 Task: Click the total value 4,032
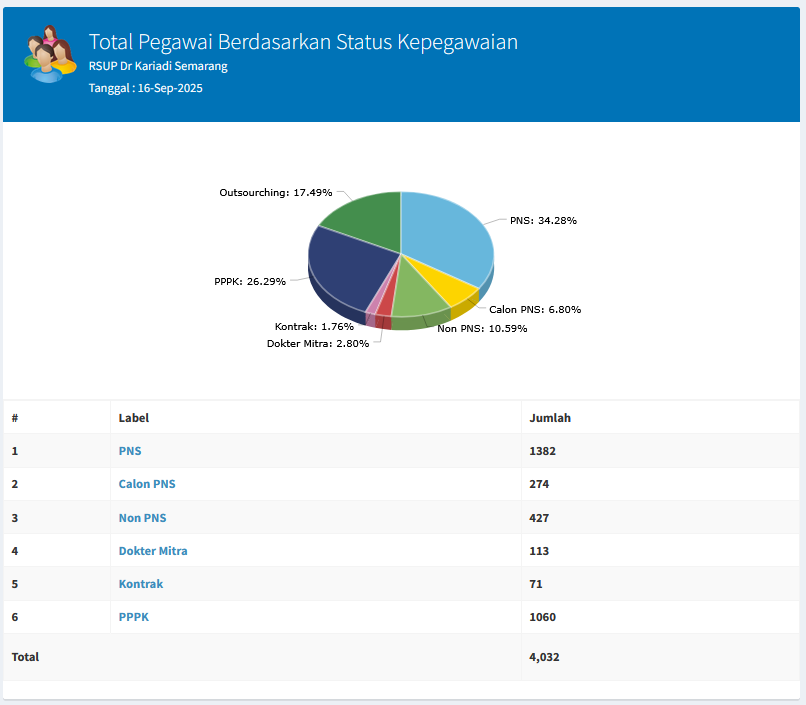point(546,657)
